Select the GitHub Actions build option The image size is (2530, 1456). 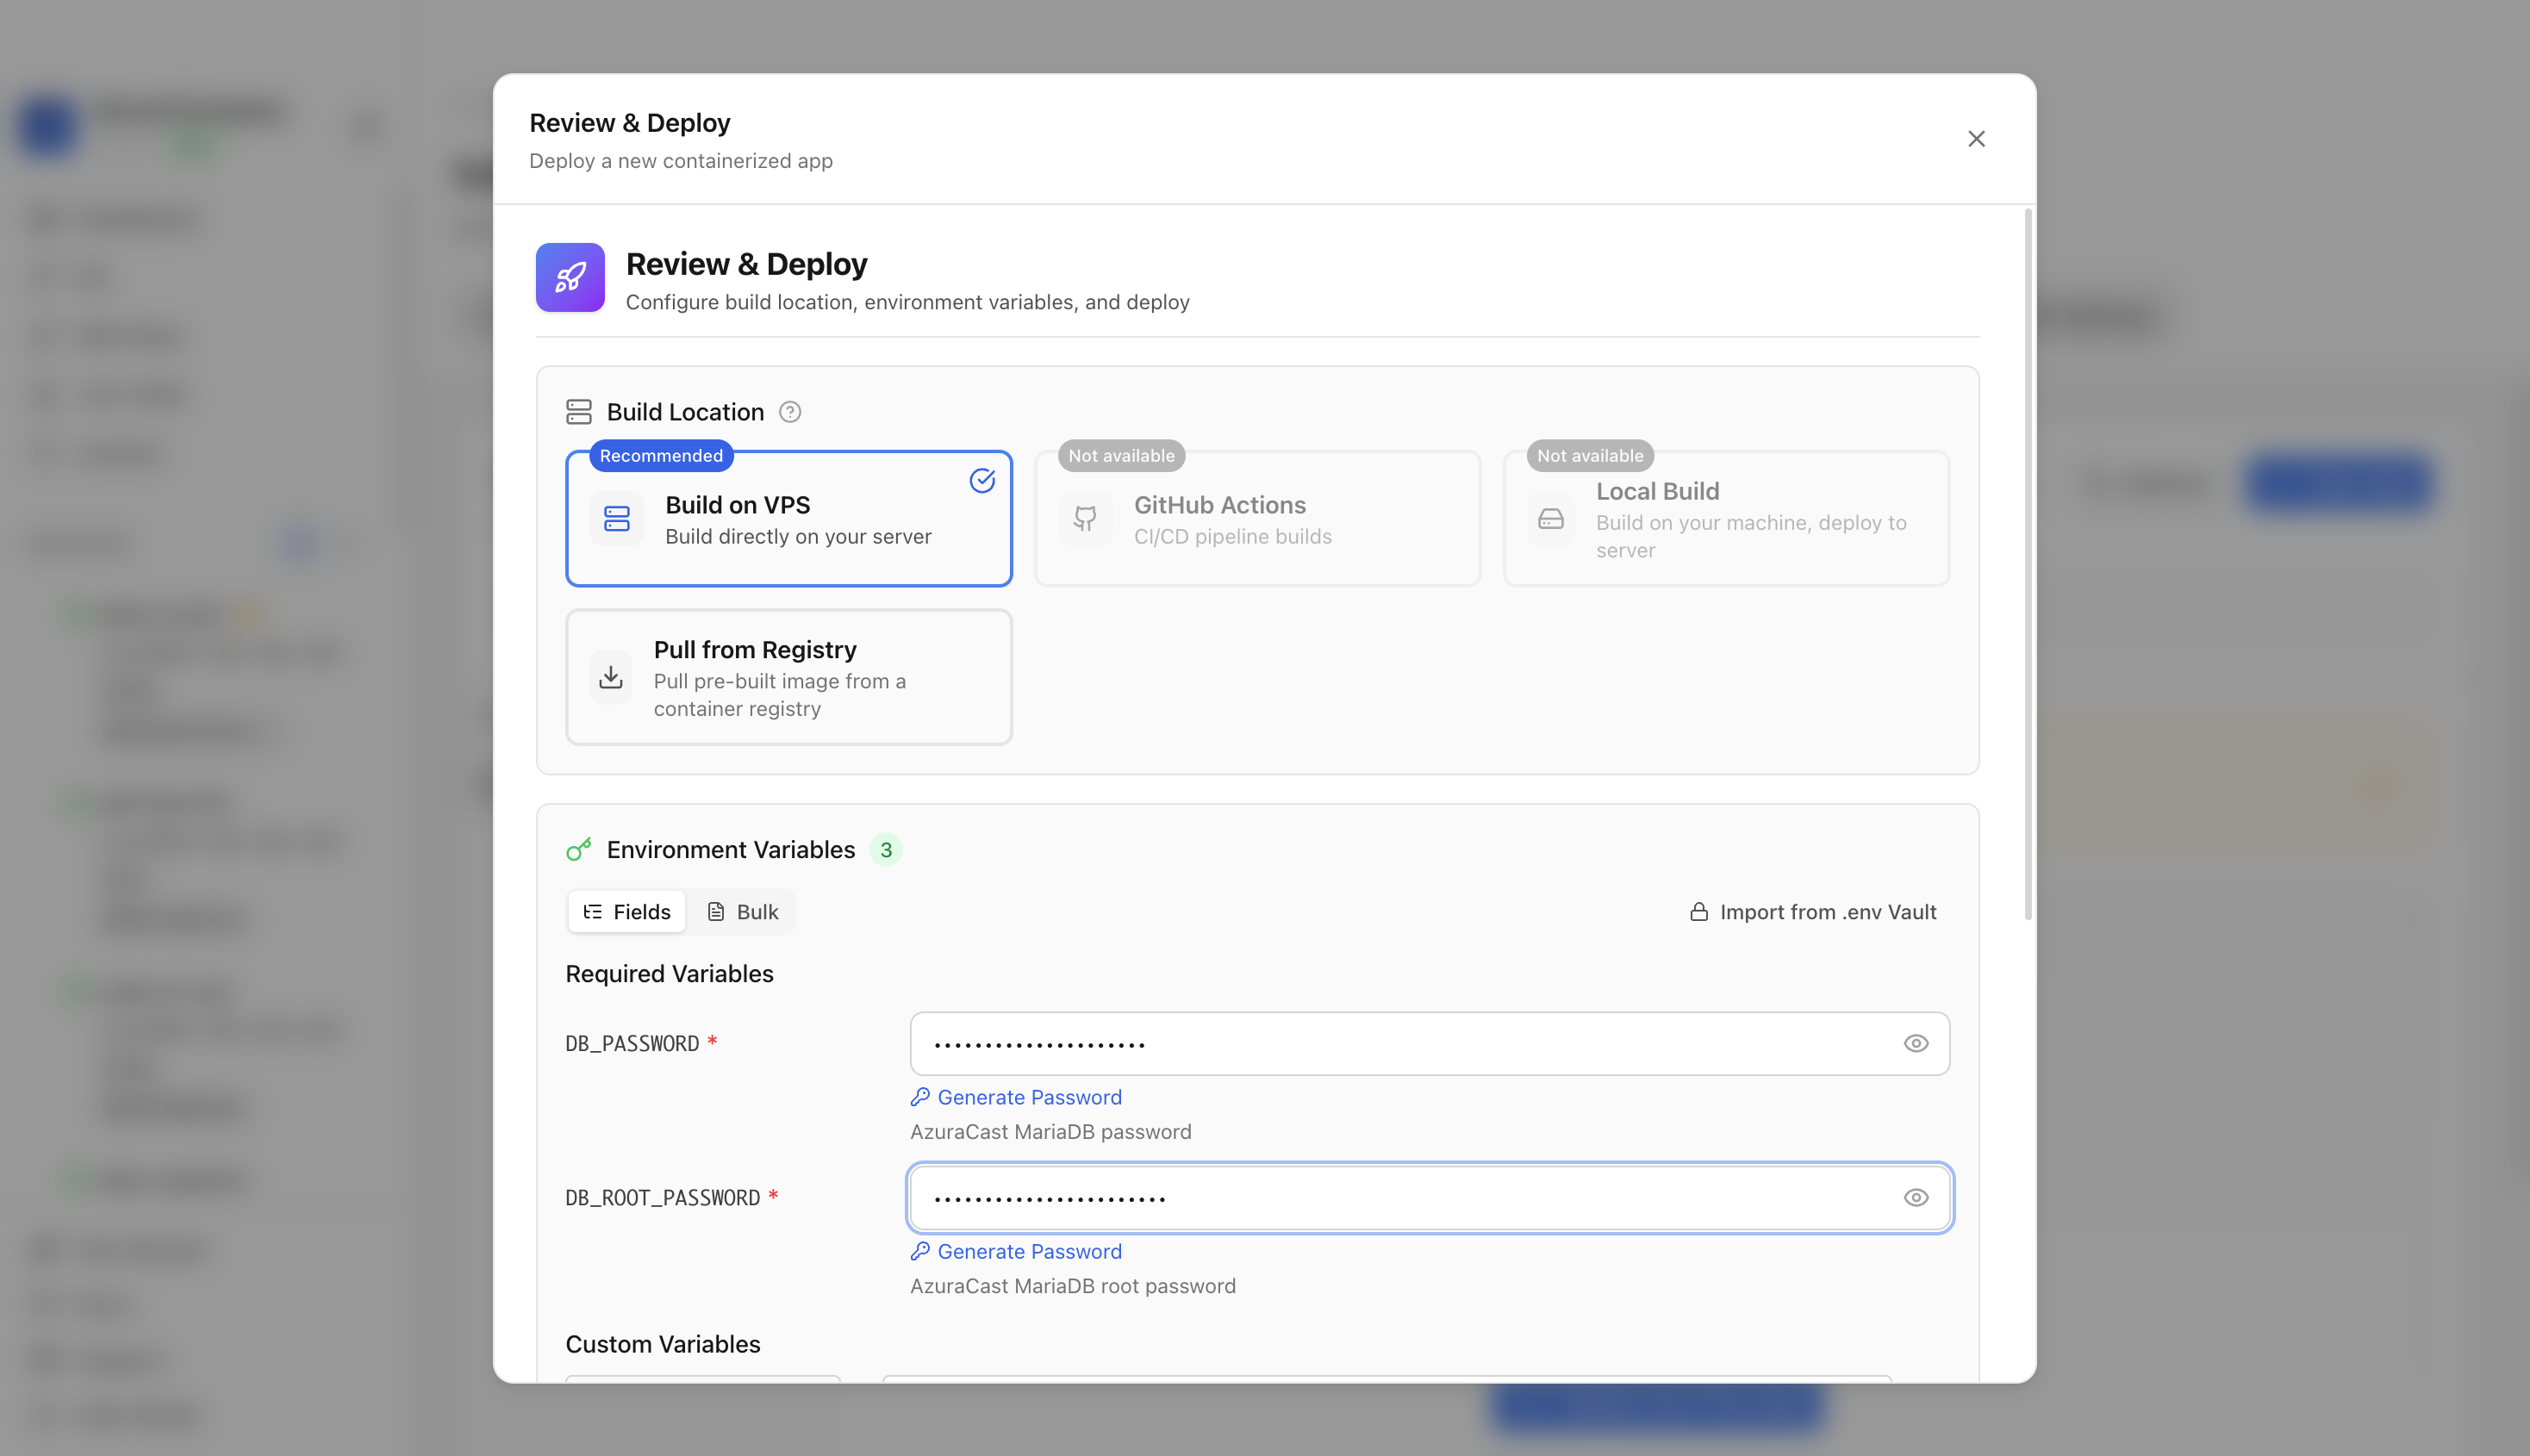1257,518
